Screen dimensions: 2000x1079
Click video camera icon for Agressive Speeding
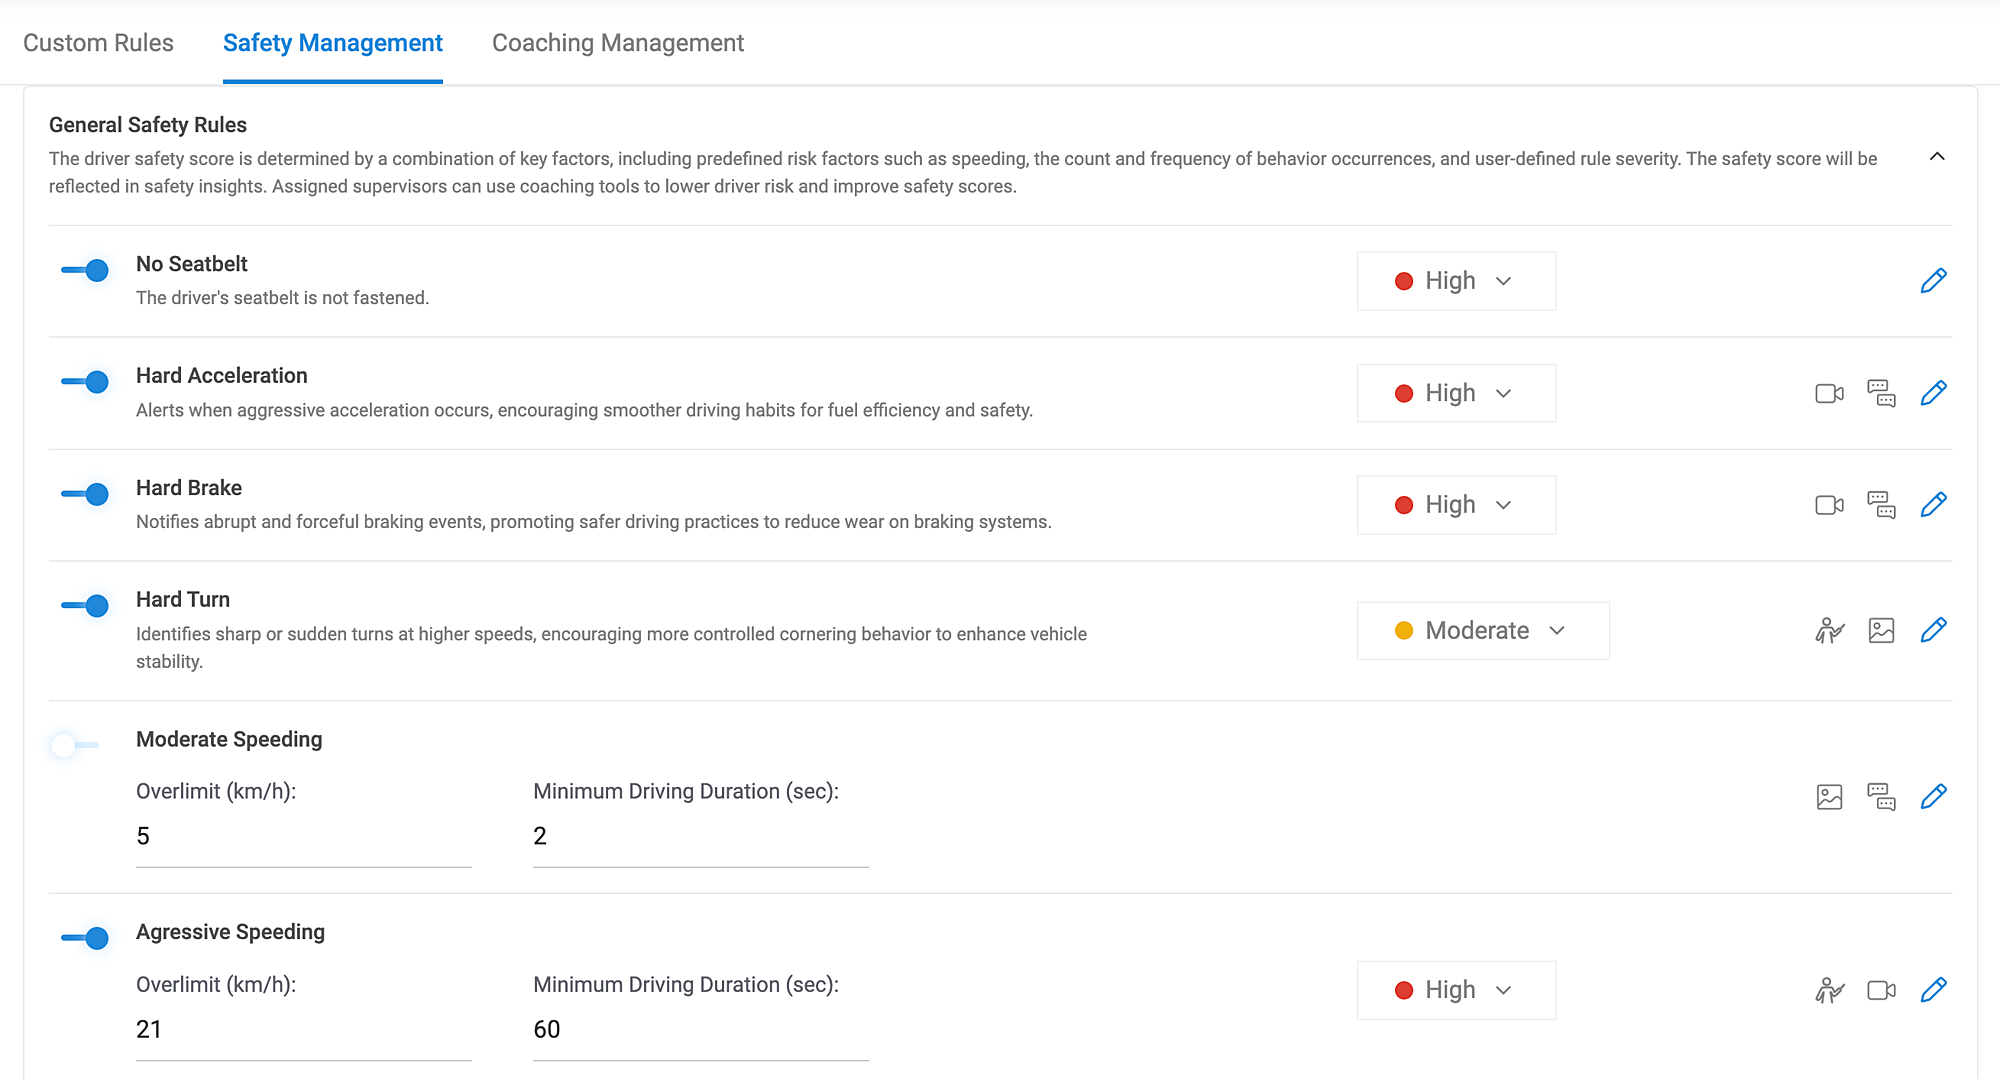[1881, 990]
